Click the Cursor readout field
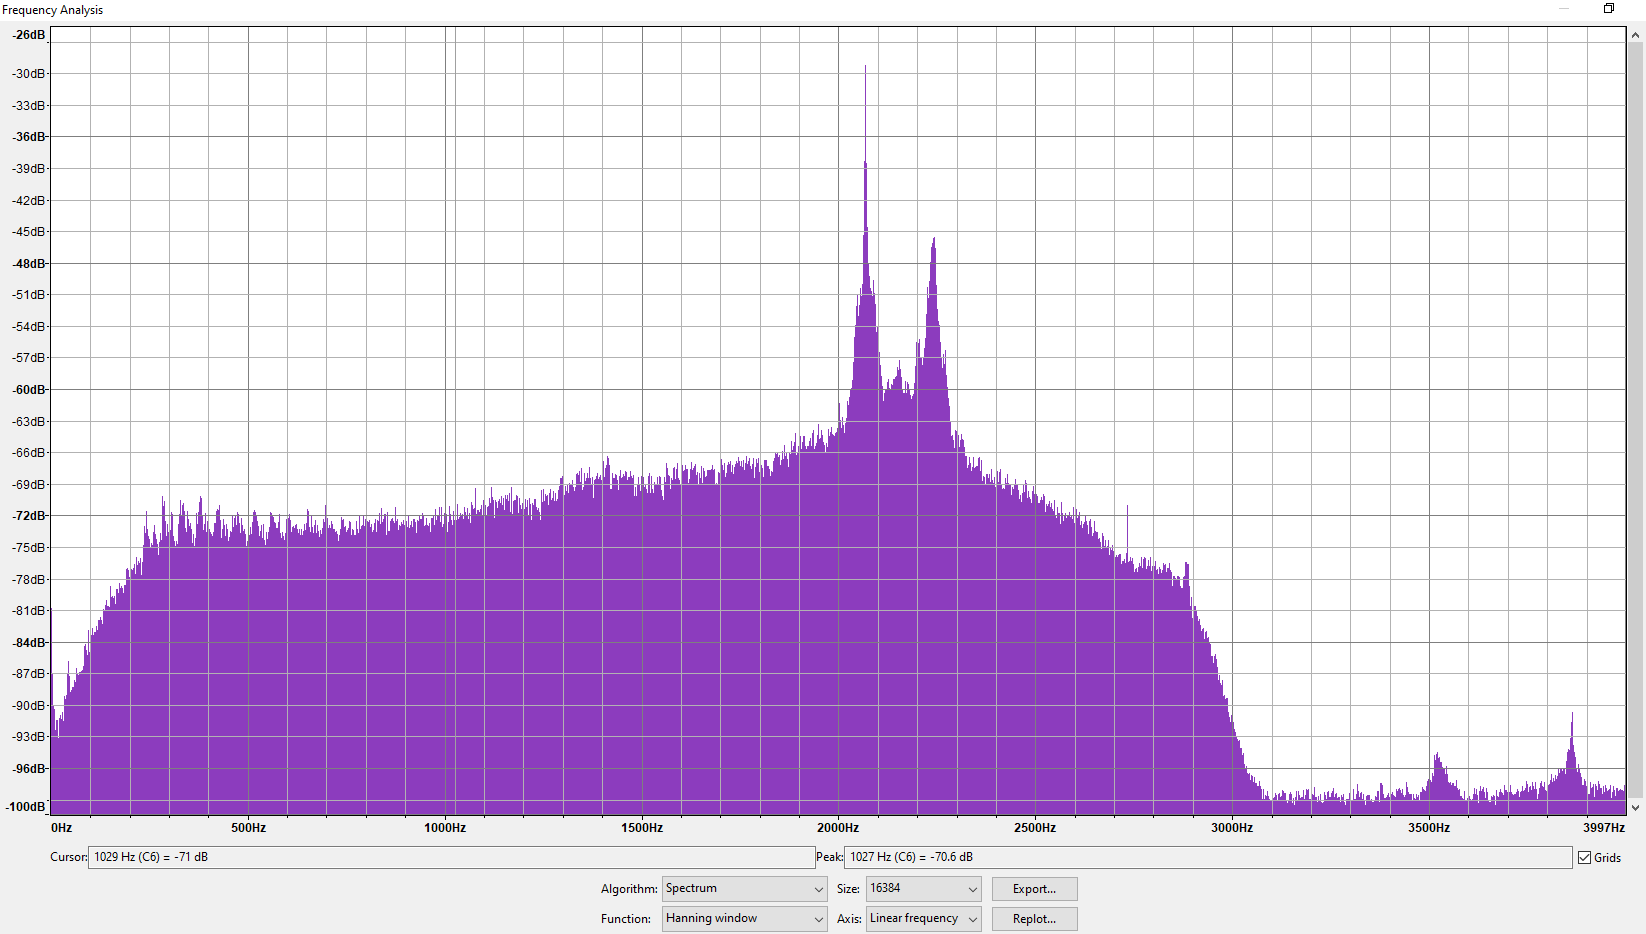The image size is (1646, 934). (451, 857)
